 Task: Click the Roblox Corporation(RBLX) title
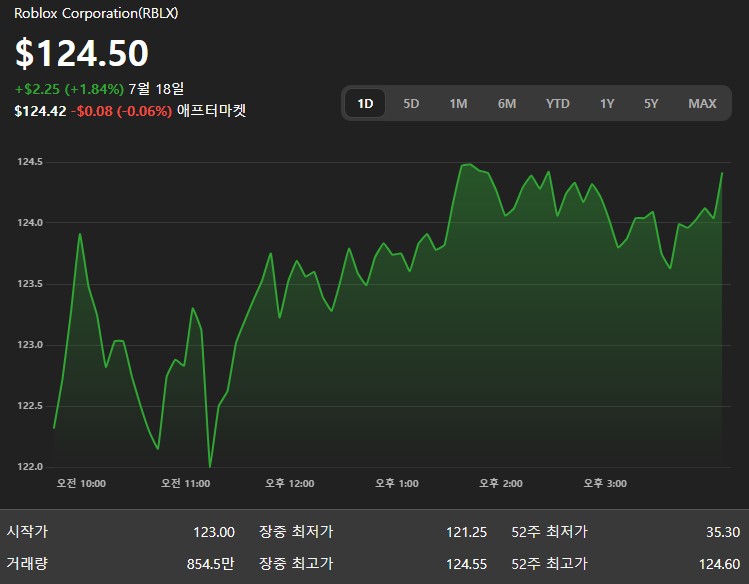(x=96, y=13)
